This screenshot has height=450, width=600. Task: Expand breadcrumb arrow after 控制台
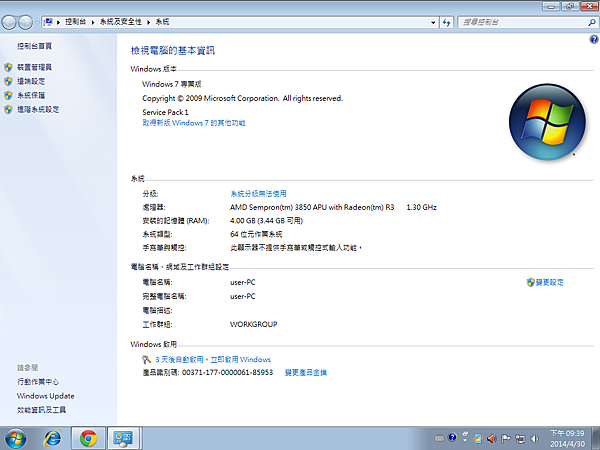point(93,22)
